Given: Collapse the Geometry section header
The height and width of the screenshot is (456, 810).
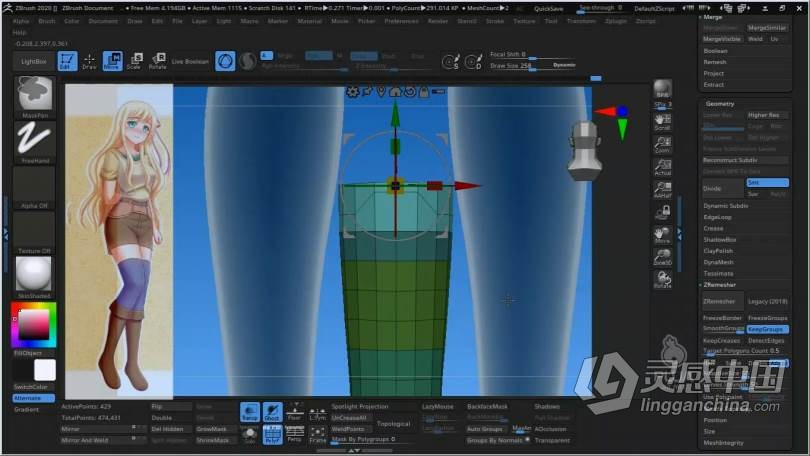Looking at the screenshot, I should point(720,104).
